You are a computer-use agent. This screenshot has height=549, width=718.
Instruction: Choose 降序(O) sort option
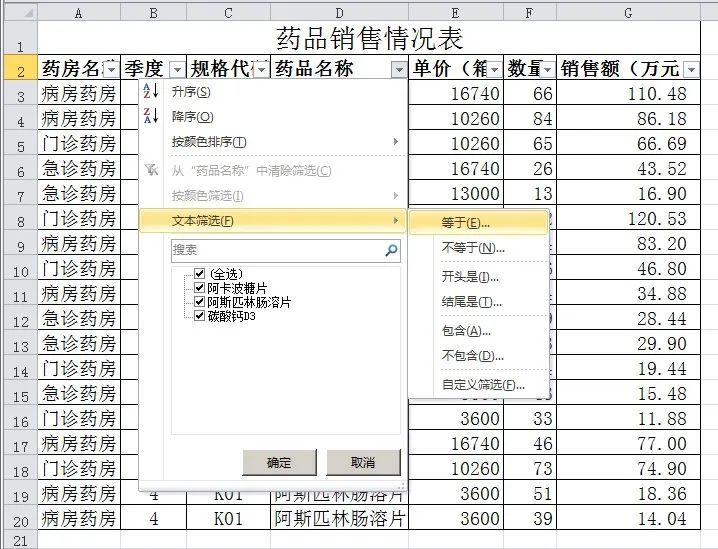[x=273, y=117]
